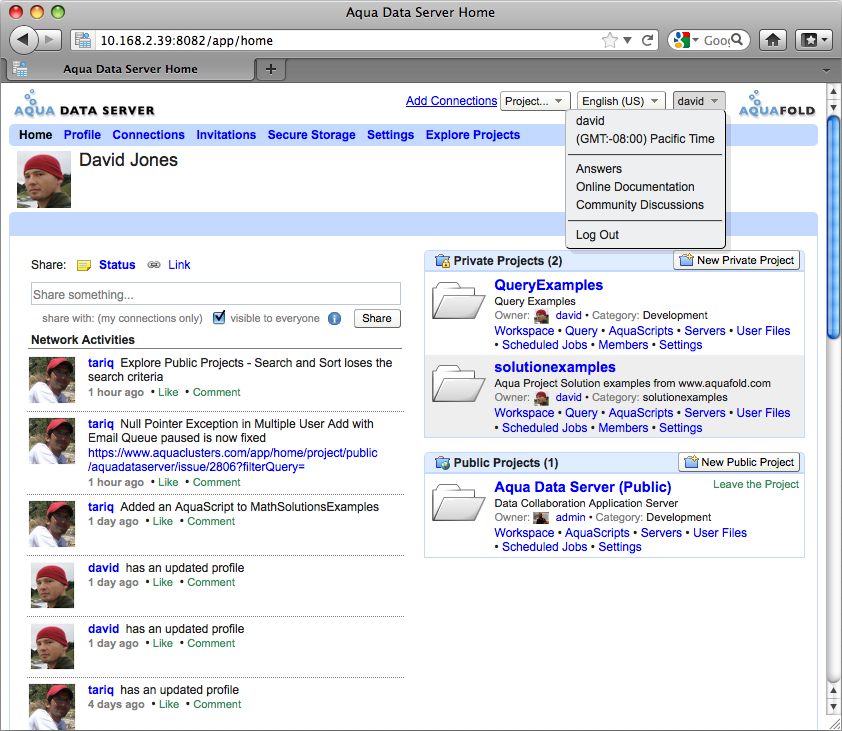Viewport: 842px width, 731px height.
Task: Open Community Discussions from user menu
Action: point(640,205)
